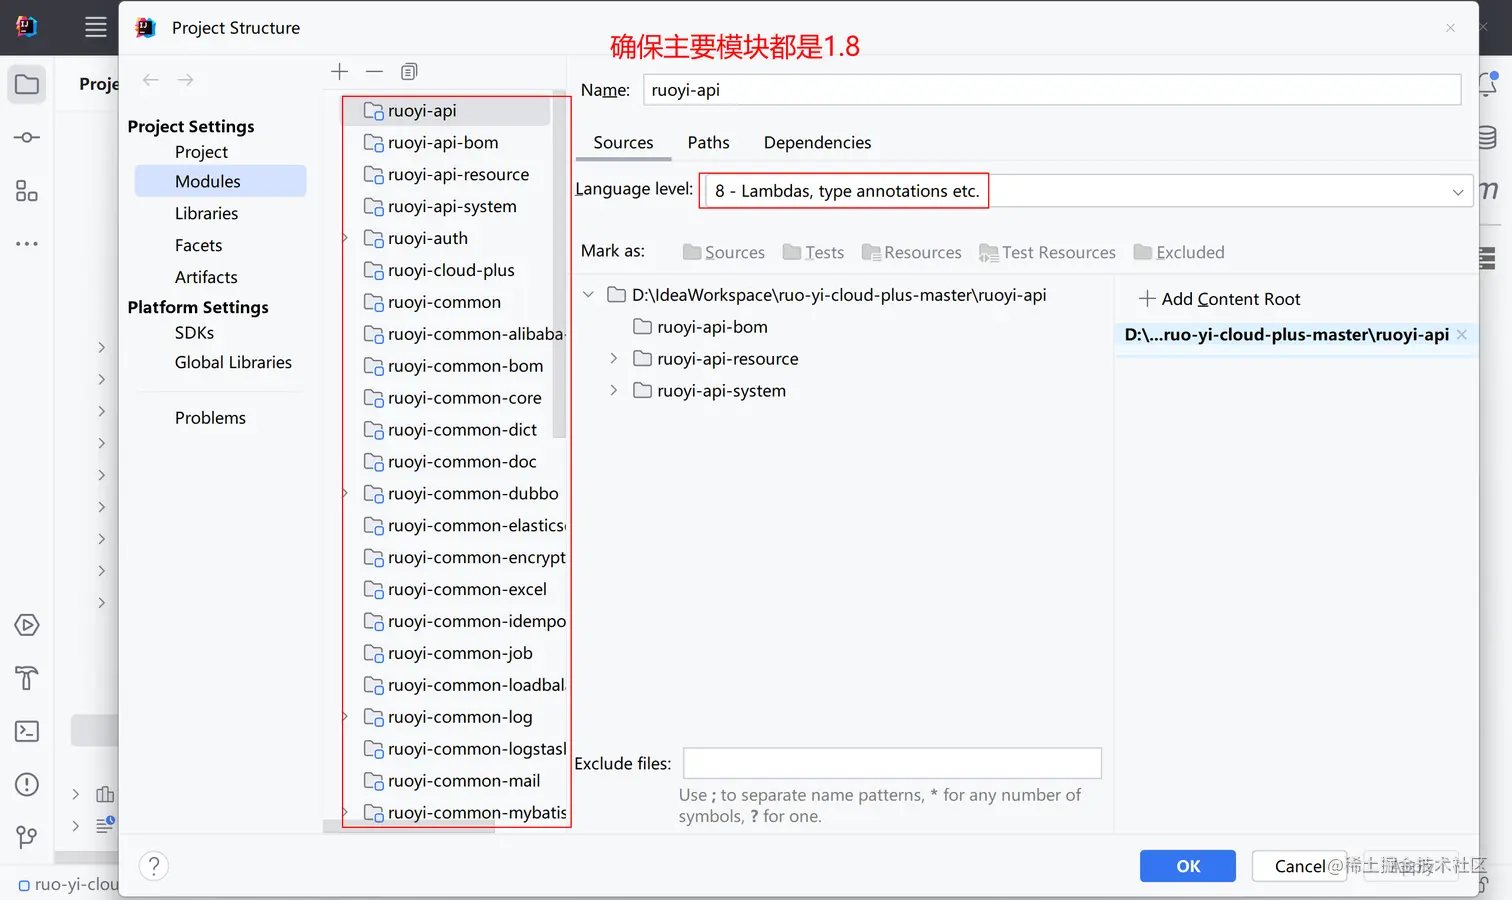This screenshot has height=900, width=1512.
Task: Select Libraries in settings list
Action: coord(206,213)
